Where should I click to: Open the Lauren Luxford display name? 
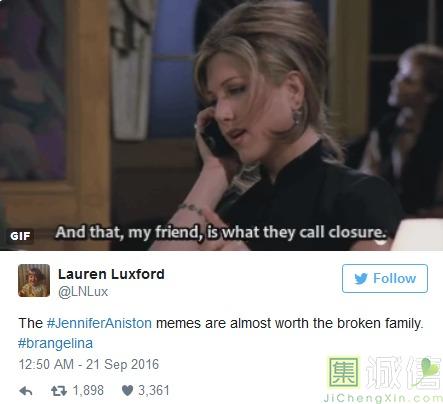pos(111,274)
